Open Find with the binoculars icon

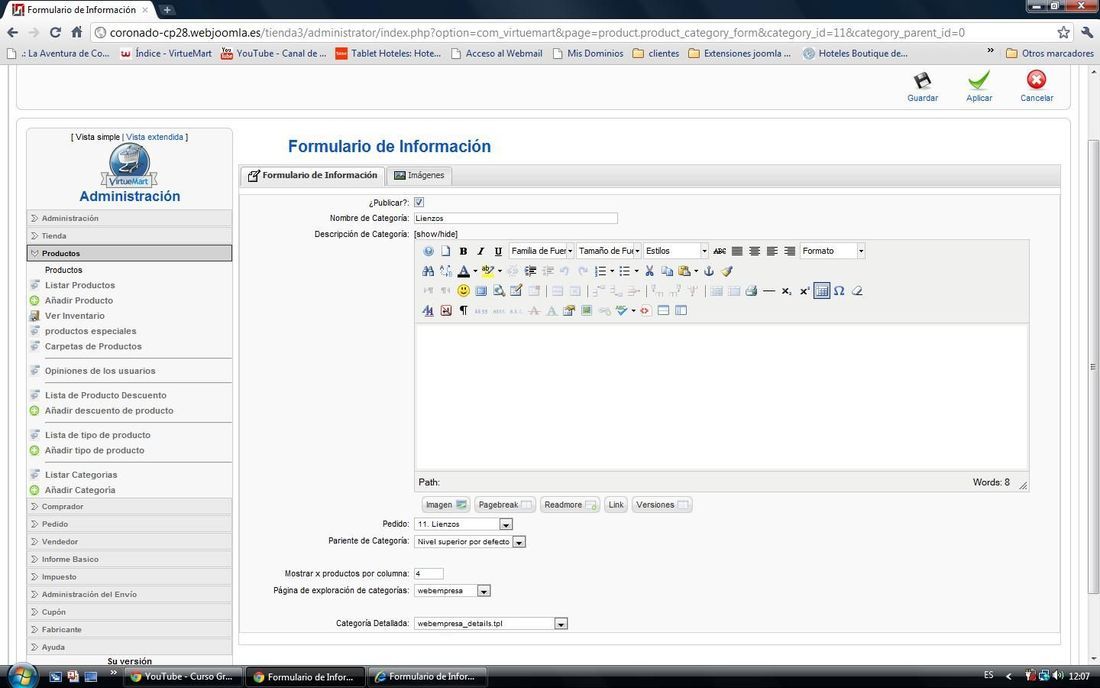428,271
